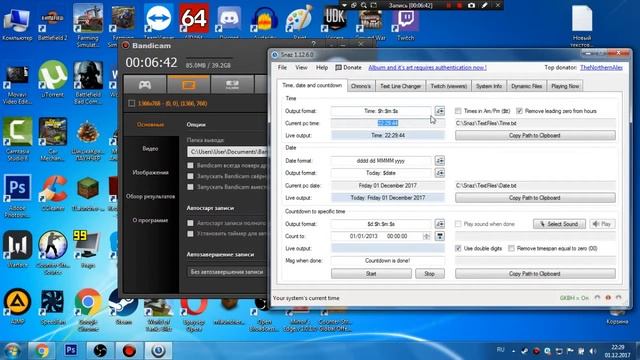Click the Donate button in Snaz
The image size is (640, 360).
point(349,68)
